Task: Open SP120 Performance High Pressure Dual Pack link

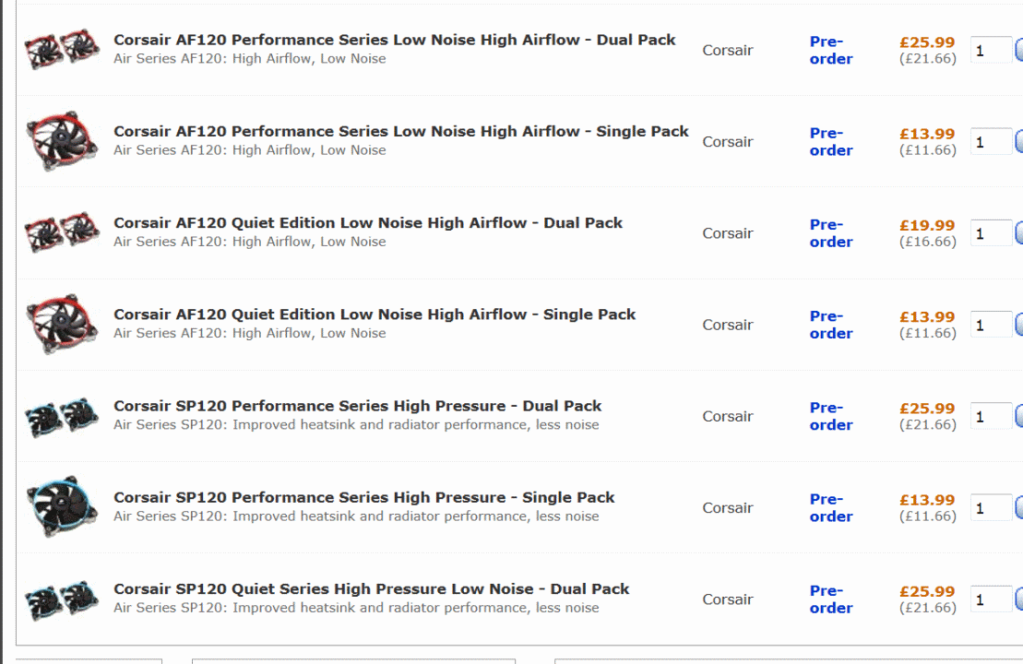Action: pyautogui.click(x=357, y=406)
